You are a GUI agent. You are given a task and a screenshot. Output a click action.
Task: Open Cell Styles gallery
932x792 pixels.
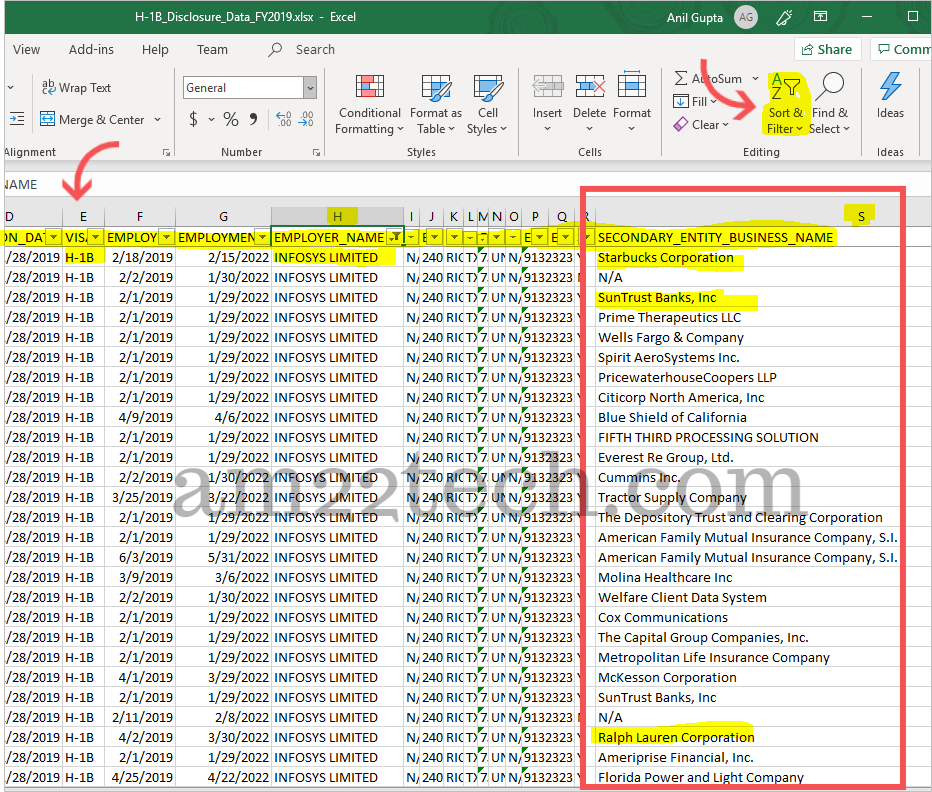pos(487,104)
